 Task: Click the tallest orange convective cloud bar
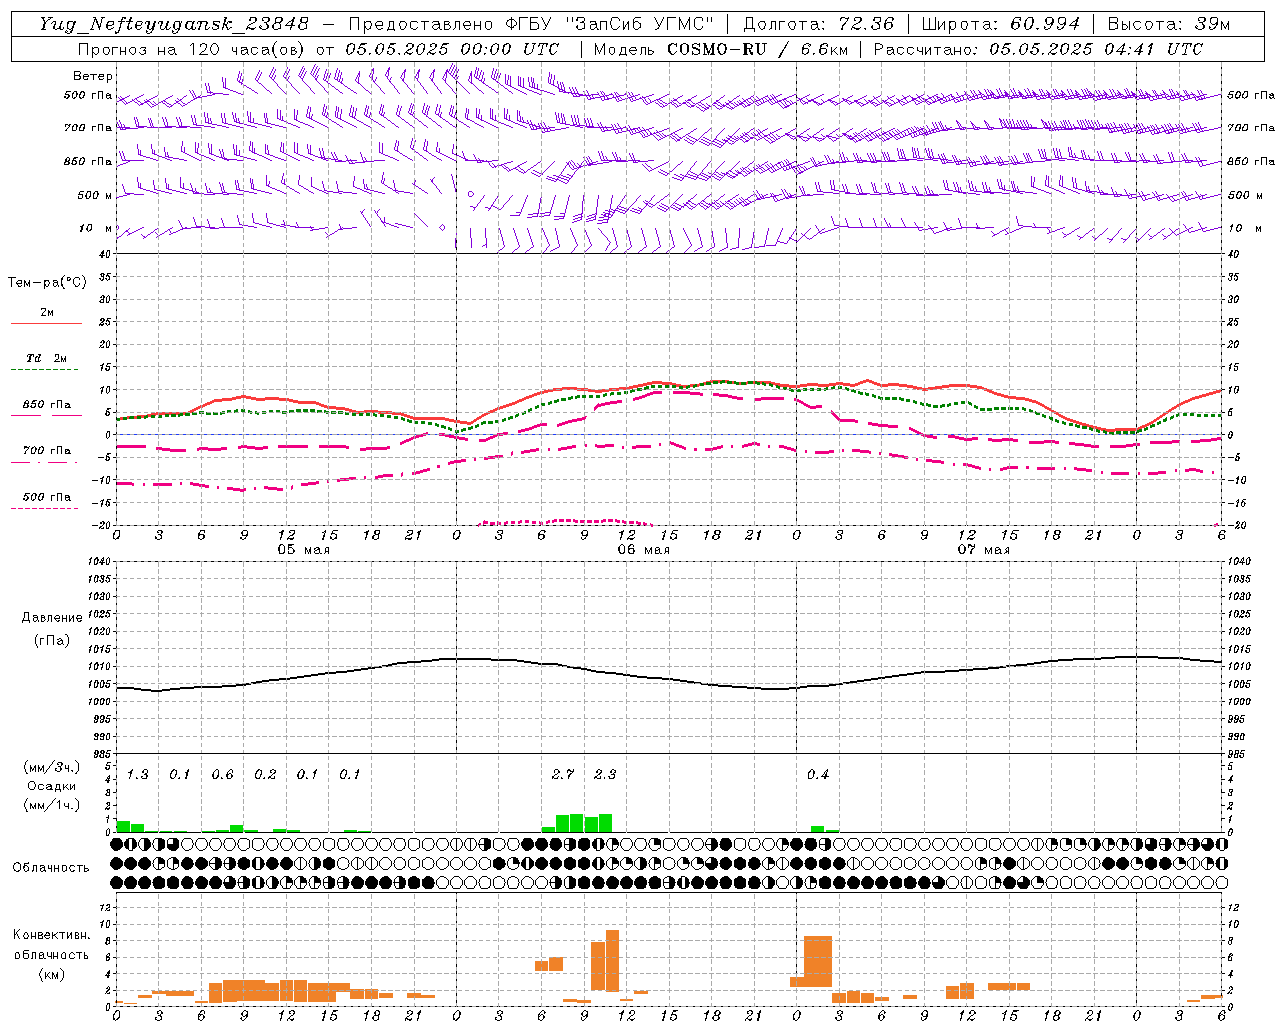point(612,961)
